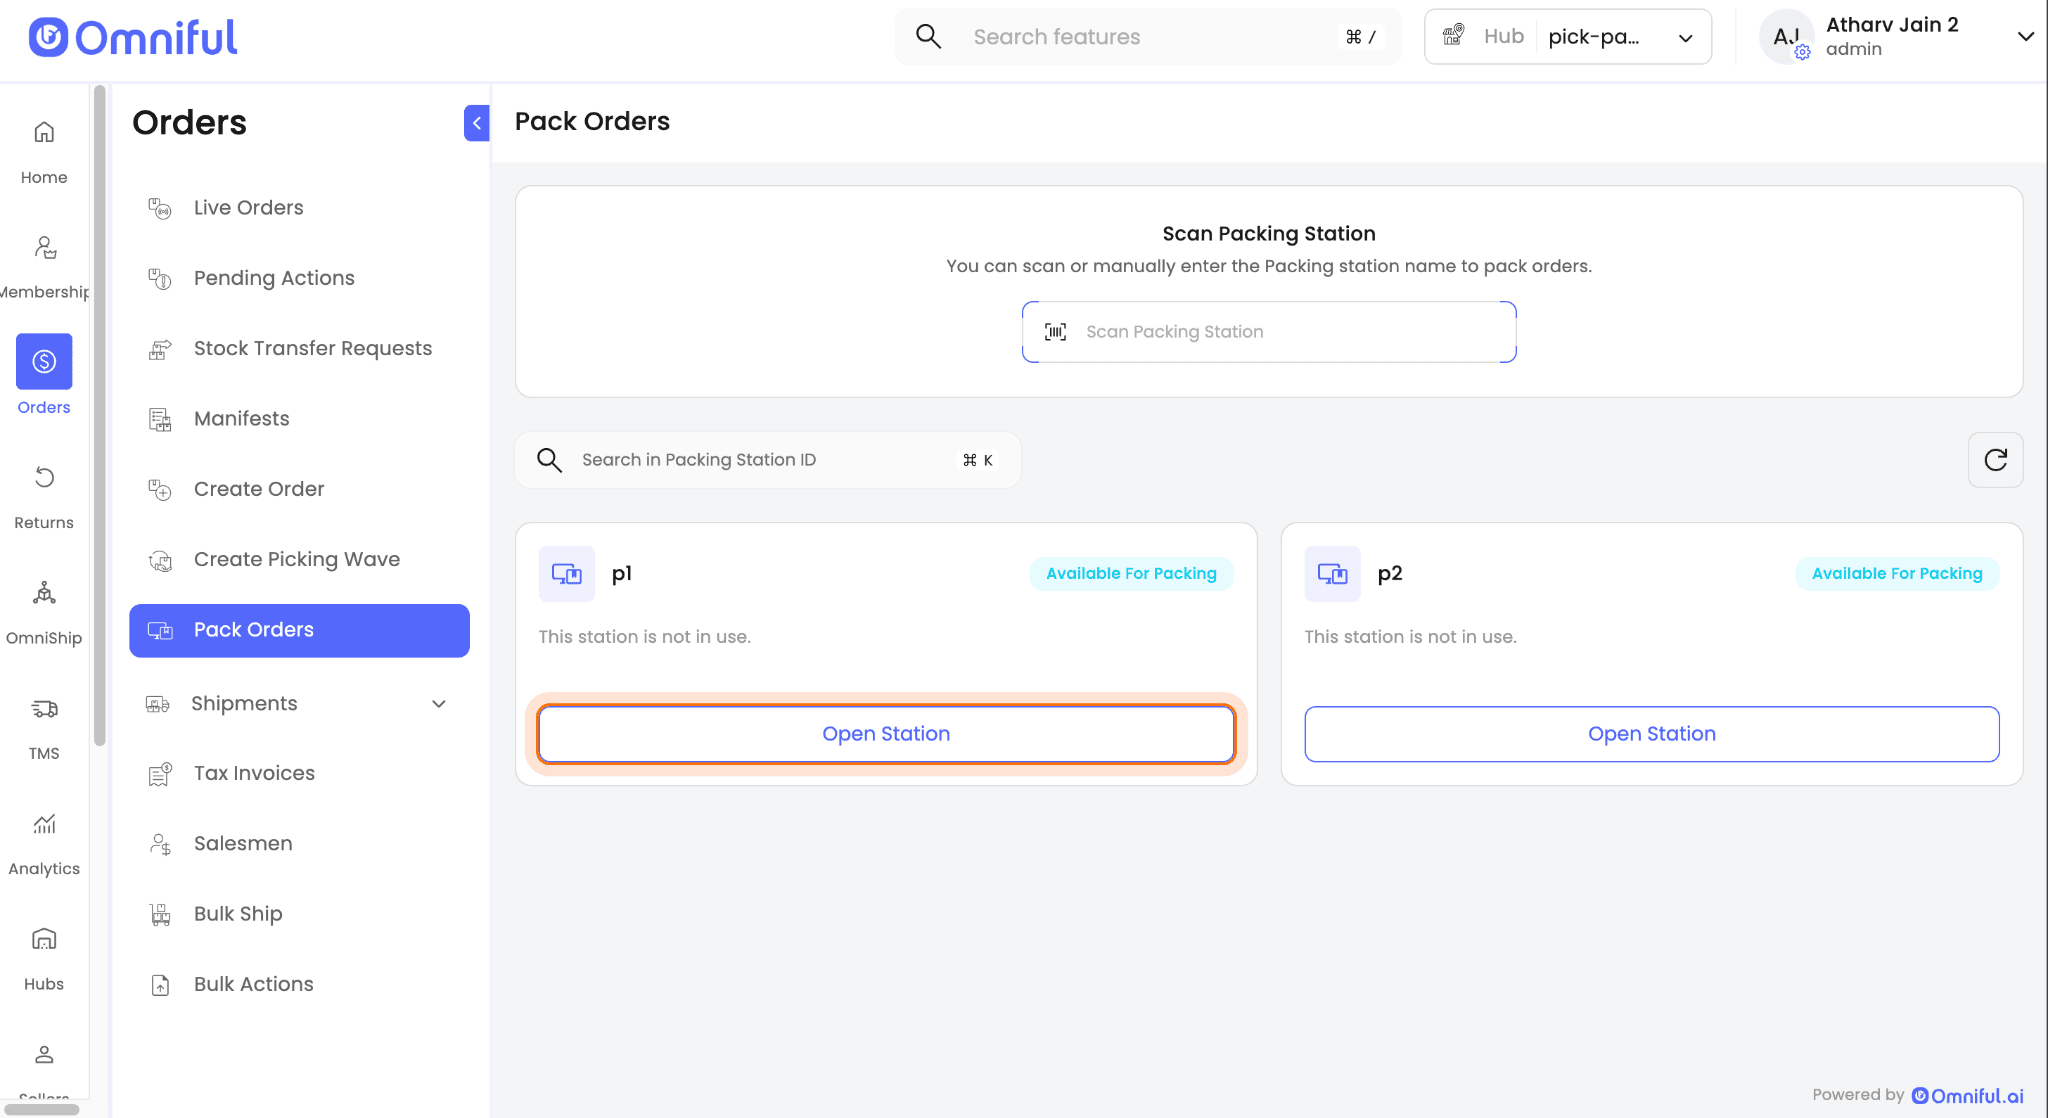Go to Bulk Ship menu item
The height and width of the screenshot is (1118, 2048).
pos(238,914)
